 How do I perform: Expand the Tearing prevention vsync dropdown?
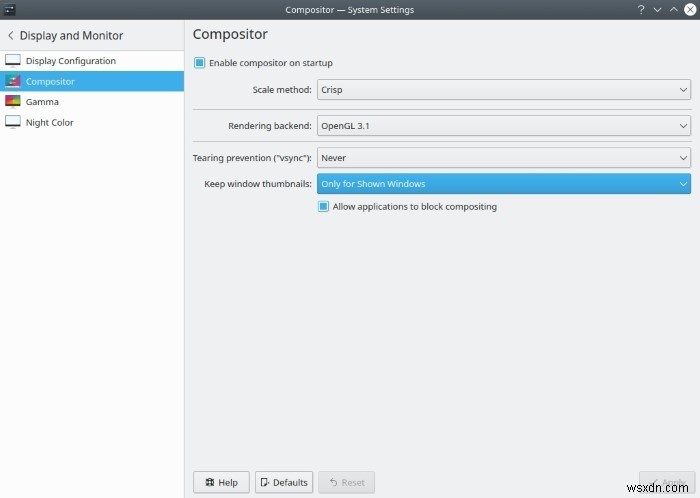click(504, 158)
